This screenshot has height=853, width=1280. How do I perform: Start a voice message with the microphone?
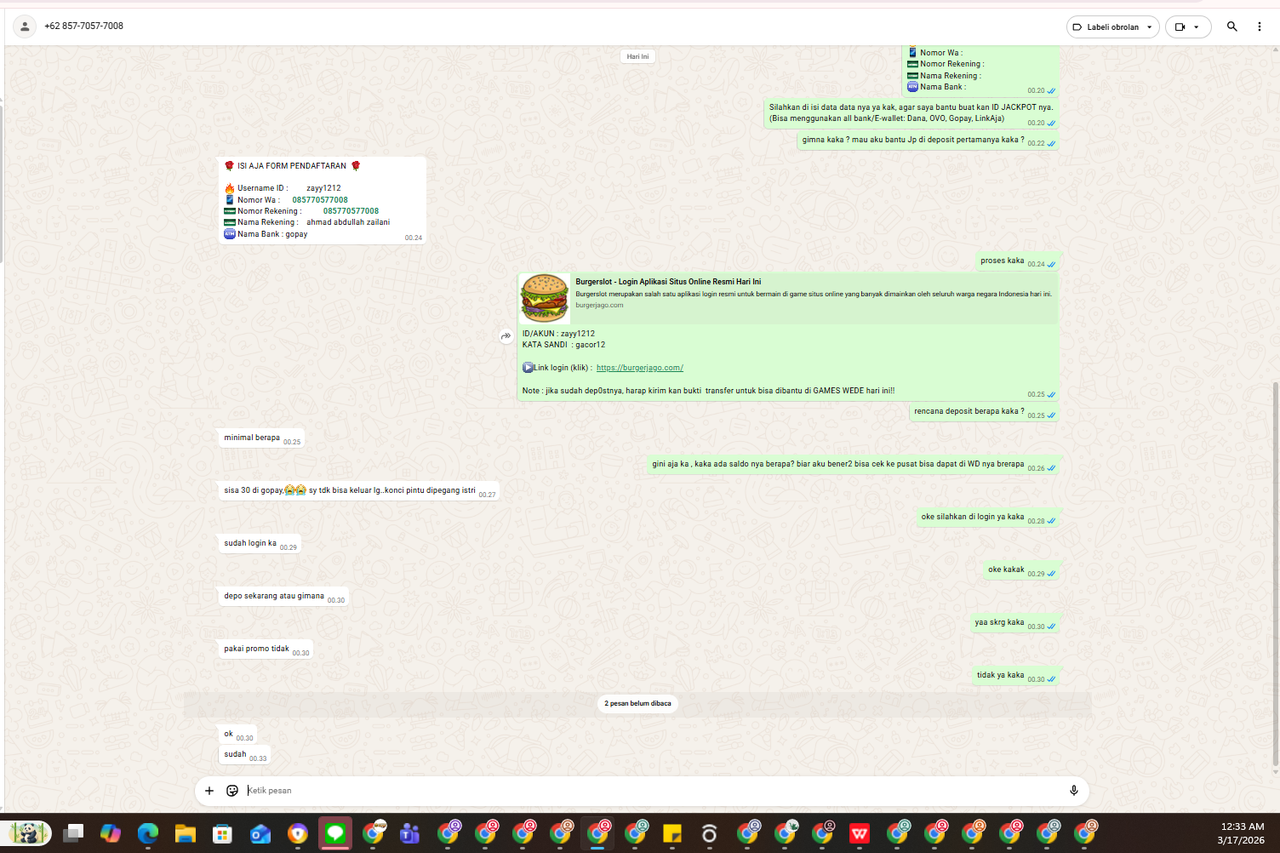tap(1074, 791)
